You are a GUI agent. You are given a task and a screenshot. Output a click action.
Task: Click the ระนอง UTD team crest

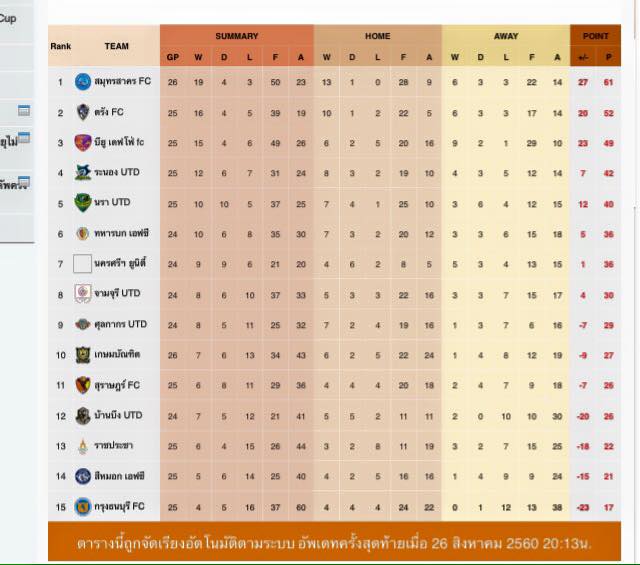pos(83,172)
